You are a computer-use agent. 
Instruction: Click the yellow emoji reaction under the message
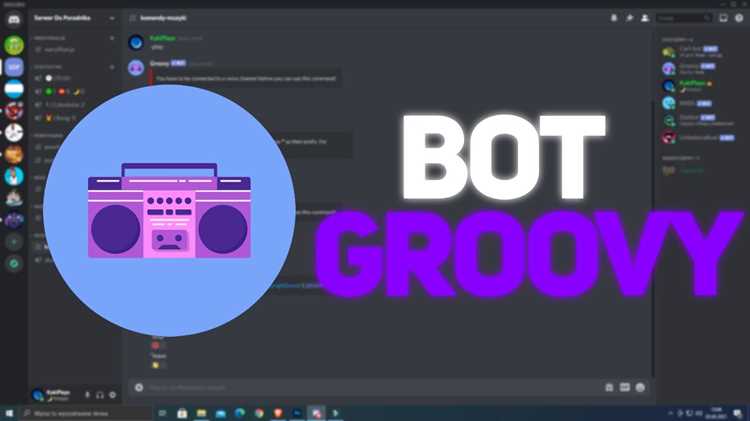155,365
